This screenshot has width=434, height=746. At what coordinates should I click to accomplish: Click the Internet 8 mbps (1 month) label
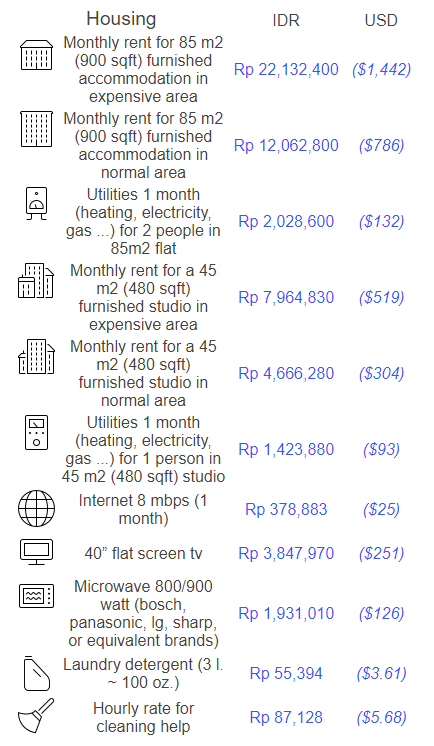143,509
